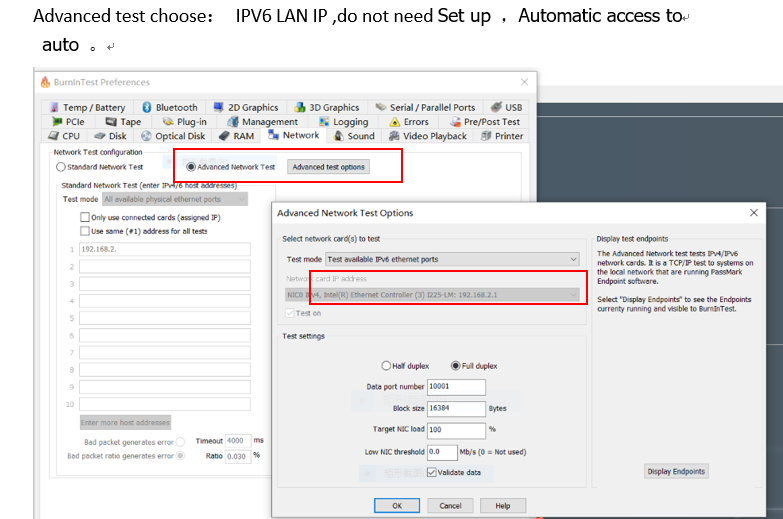Close the BurnInTest Preferences window
Screen dimensions: 783x519
[x=524, y=82]
